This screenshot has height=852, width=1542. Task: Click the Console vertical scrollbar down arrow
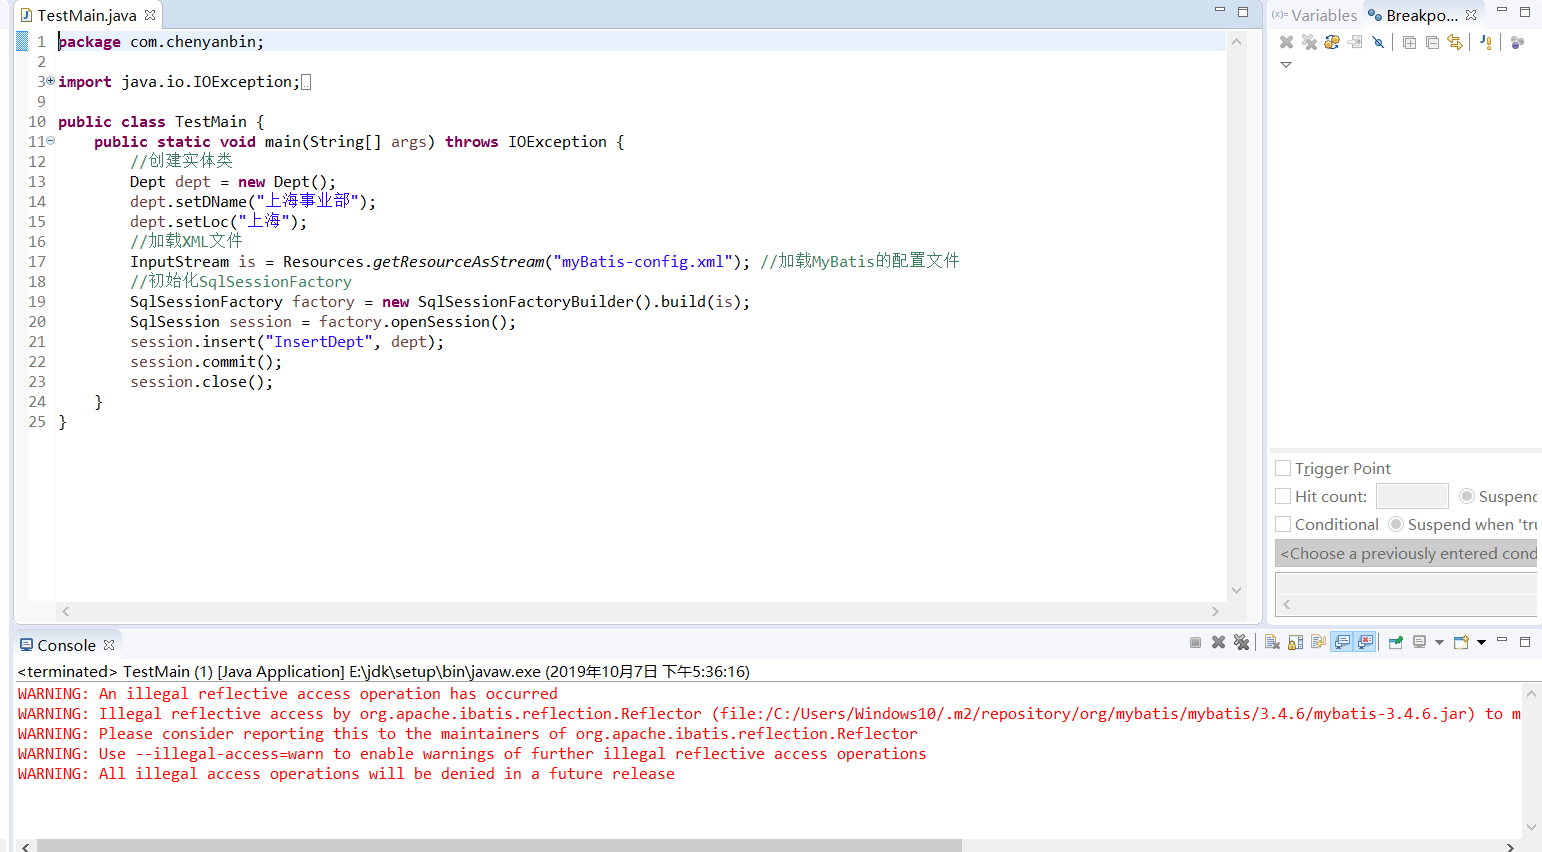tap(1531, 828)
